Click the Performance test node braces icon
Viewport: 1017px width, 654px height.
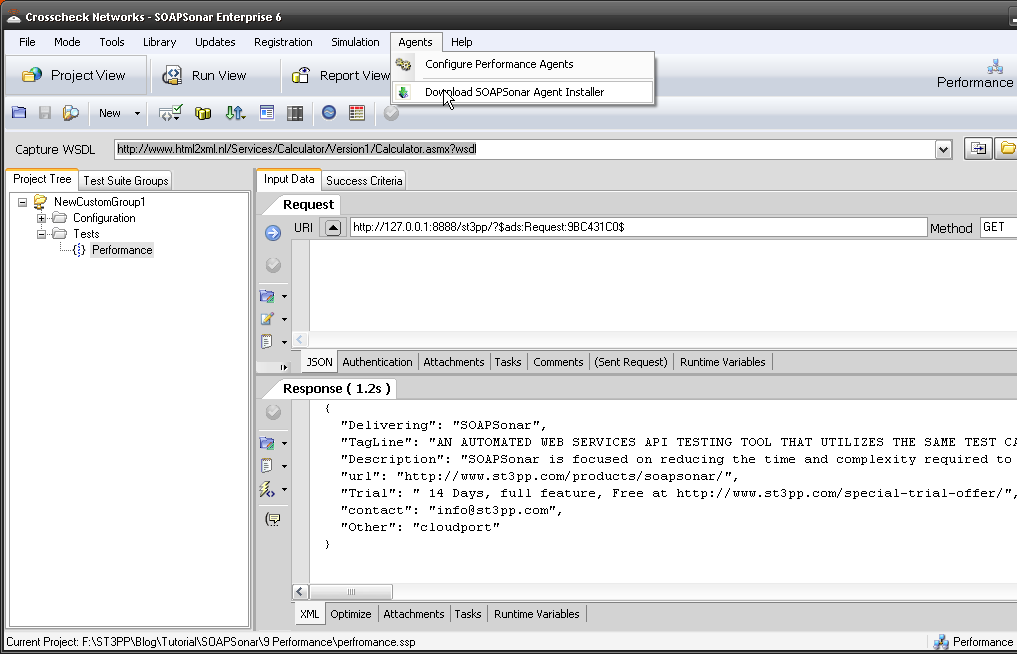click(79, 250)
